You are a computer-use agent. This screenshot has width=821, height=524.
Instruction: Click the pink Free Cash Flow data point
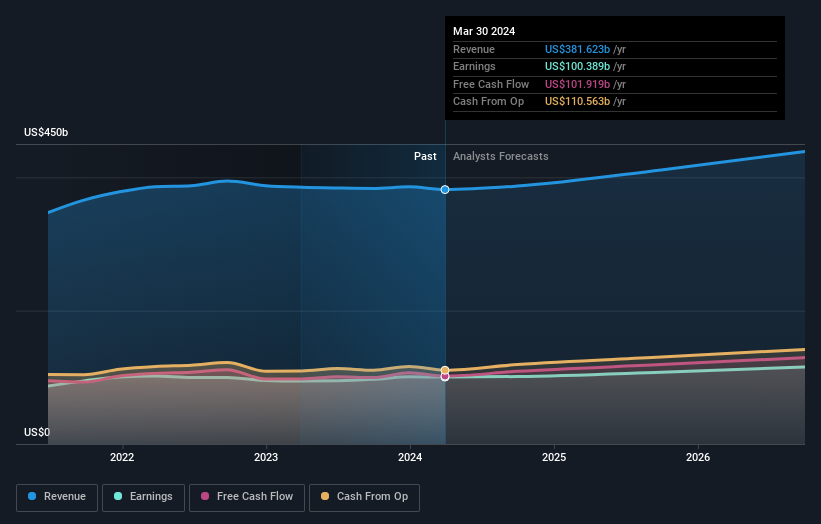point(445,377)
